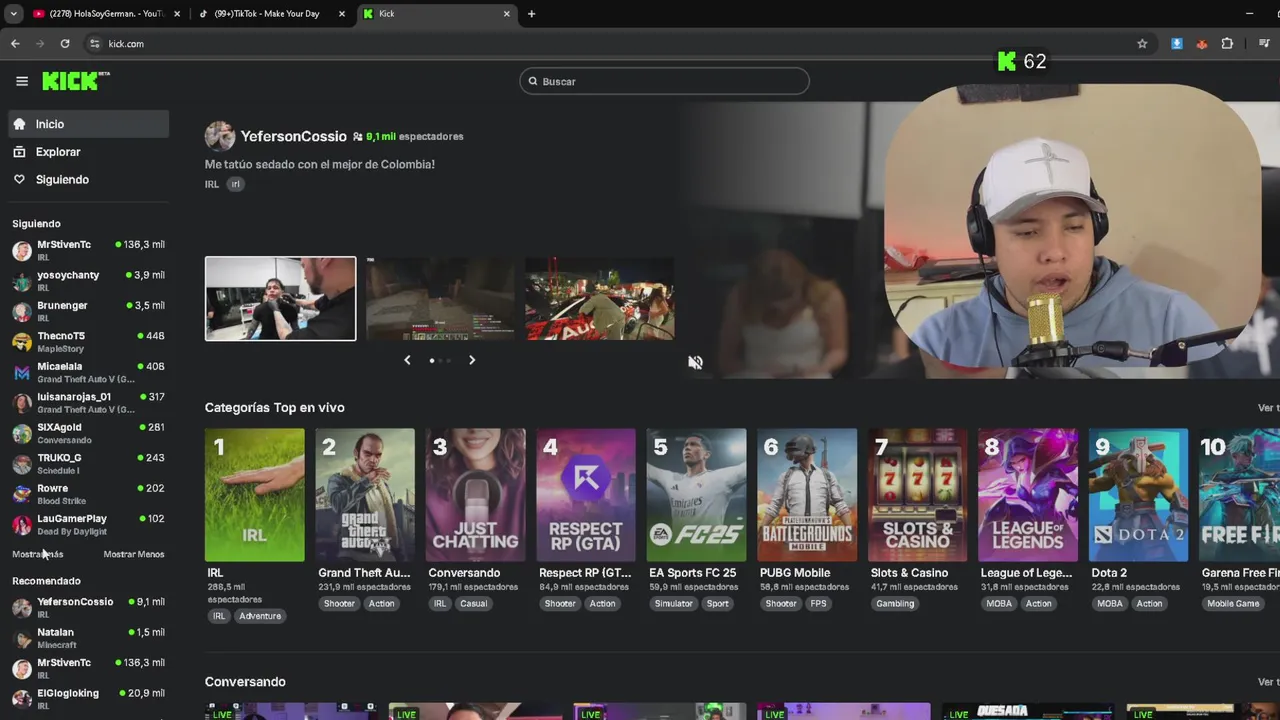Open the IRL category card ranked 1
Viewport: 1280px width, 720px height.
coord(254,495)
